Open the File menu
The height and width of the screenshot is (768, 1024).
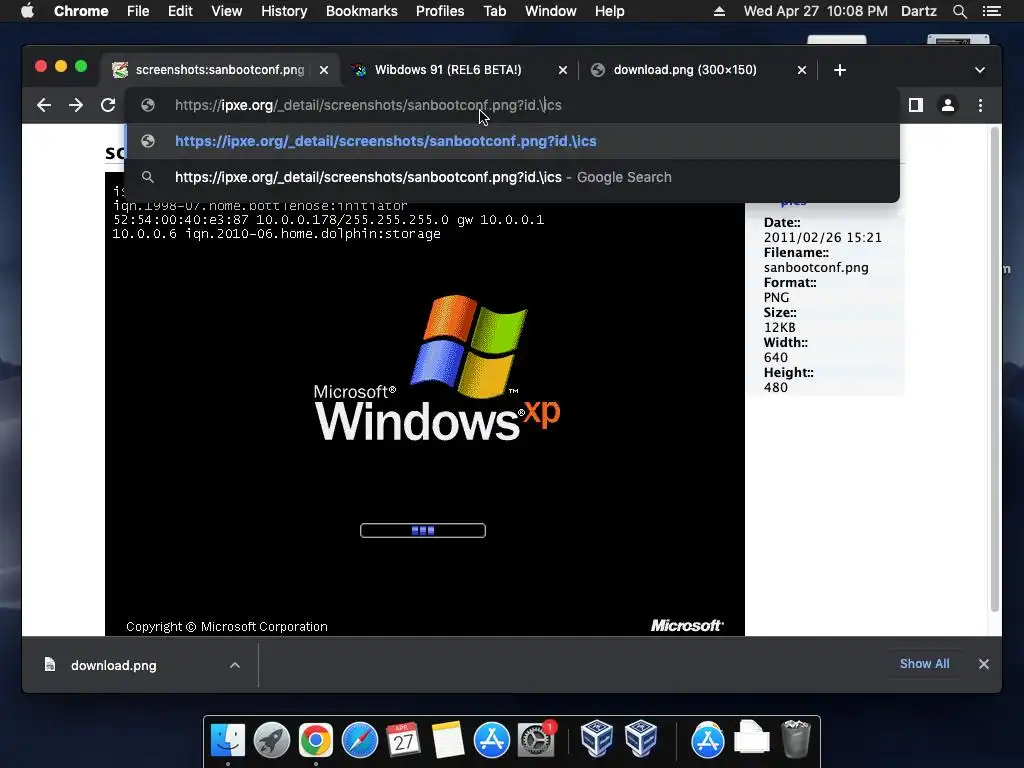click(x=138, y=11)
